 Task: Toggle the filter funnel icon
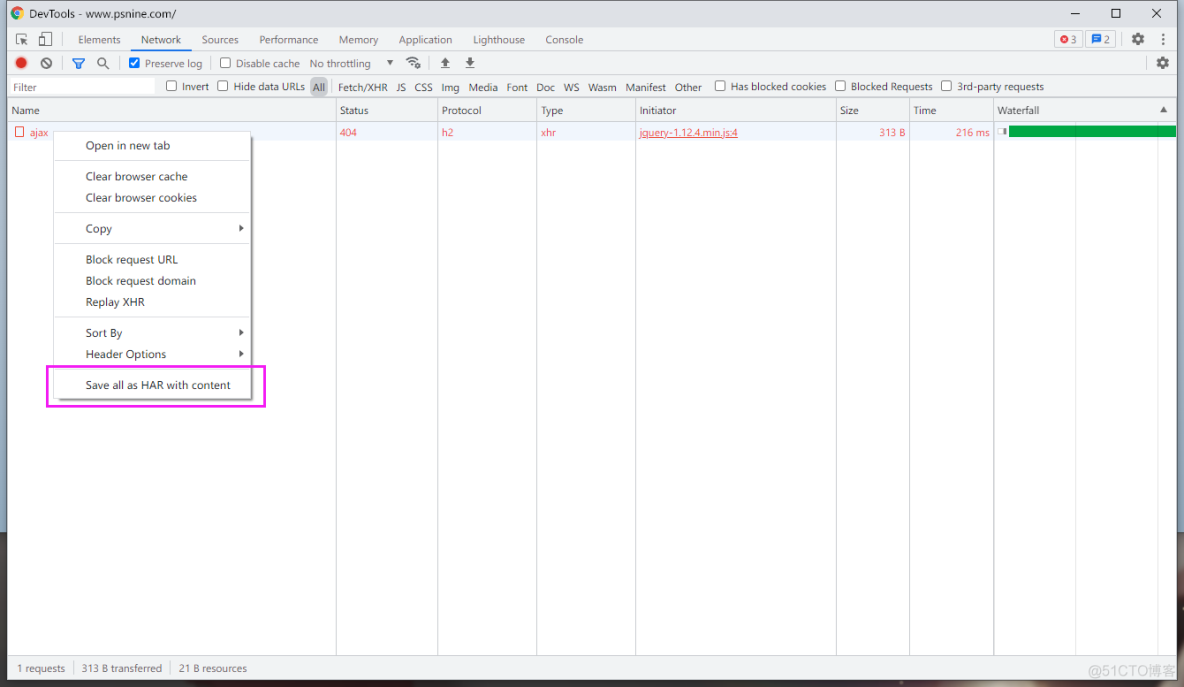(x=78, y=63)
